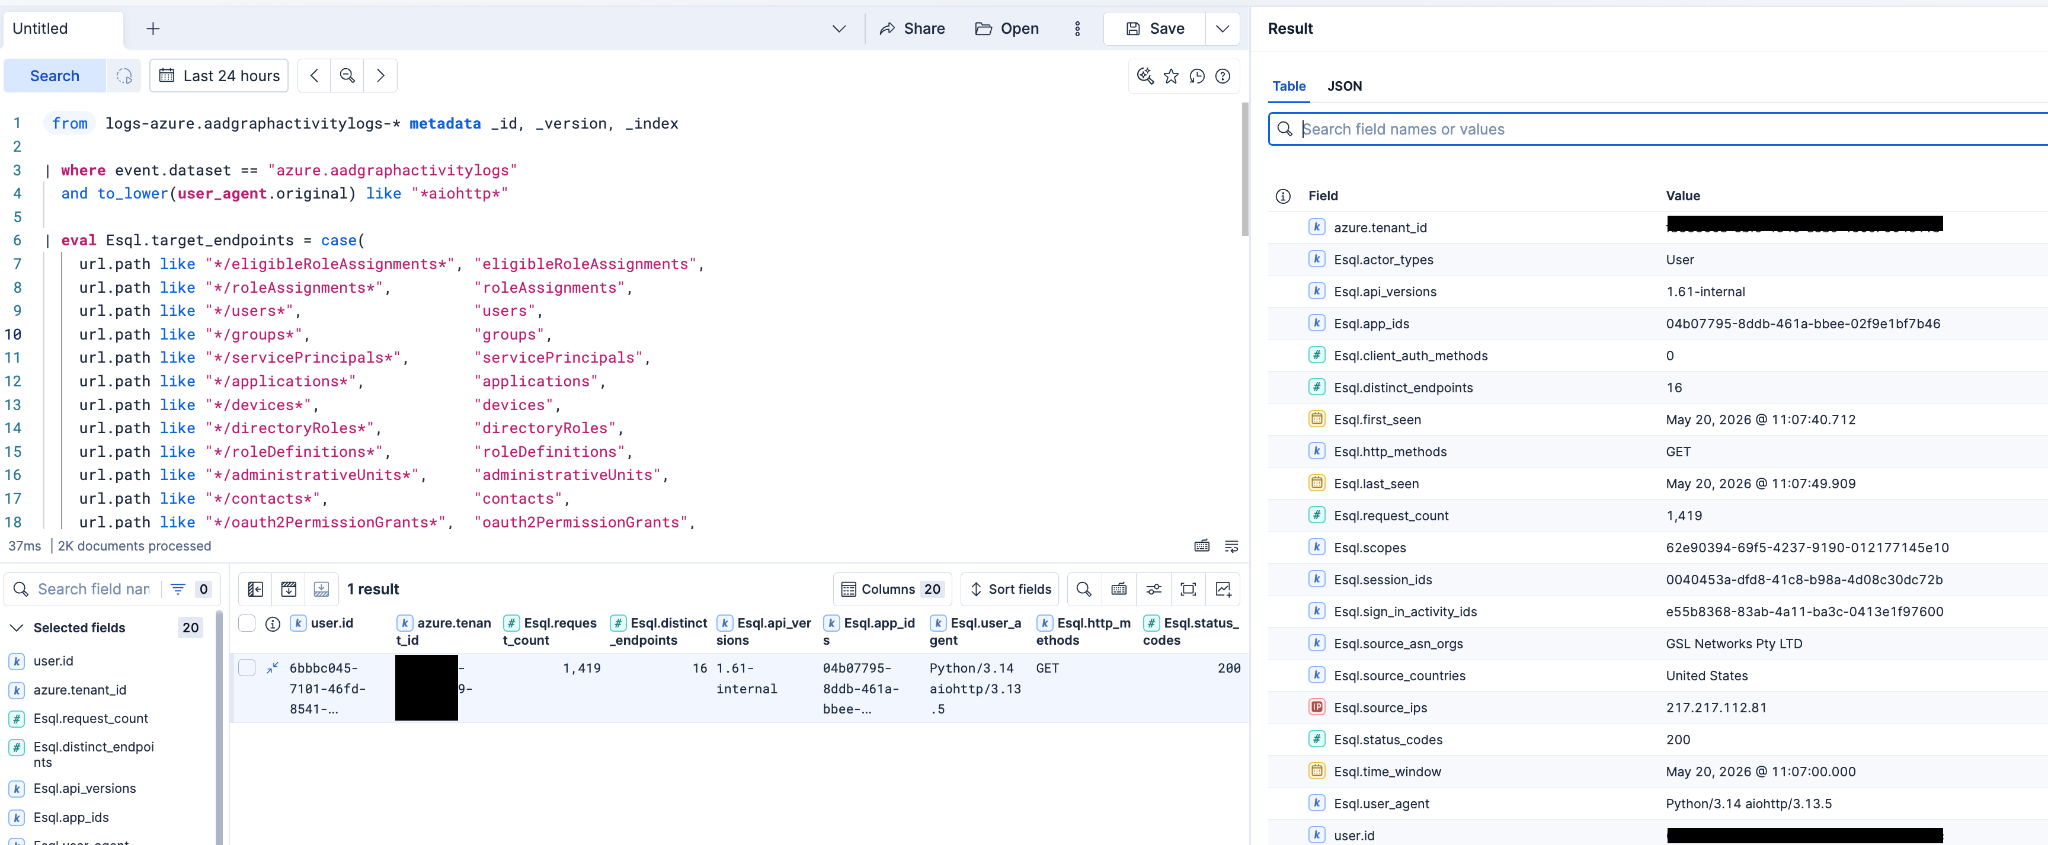The width and height of the screenshot is (2048, 845).
Task: Click the info icon in table header
Action: 272,624
